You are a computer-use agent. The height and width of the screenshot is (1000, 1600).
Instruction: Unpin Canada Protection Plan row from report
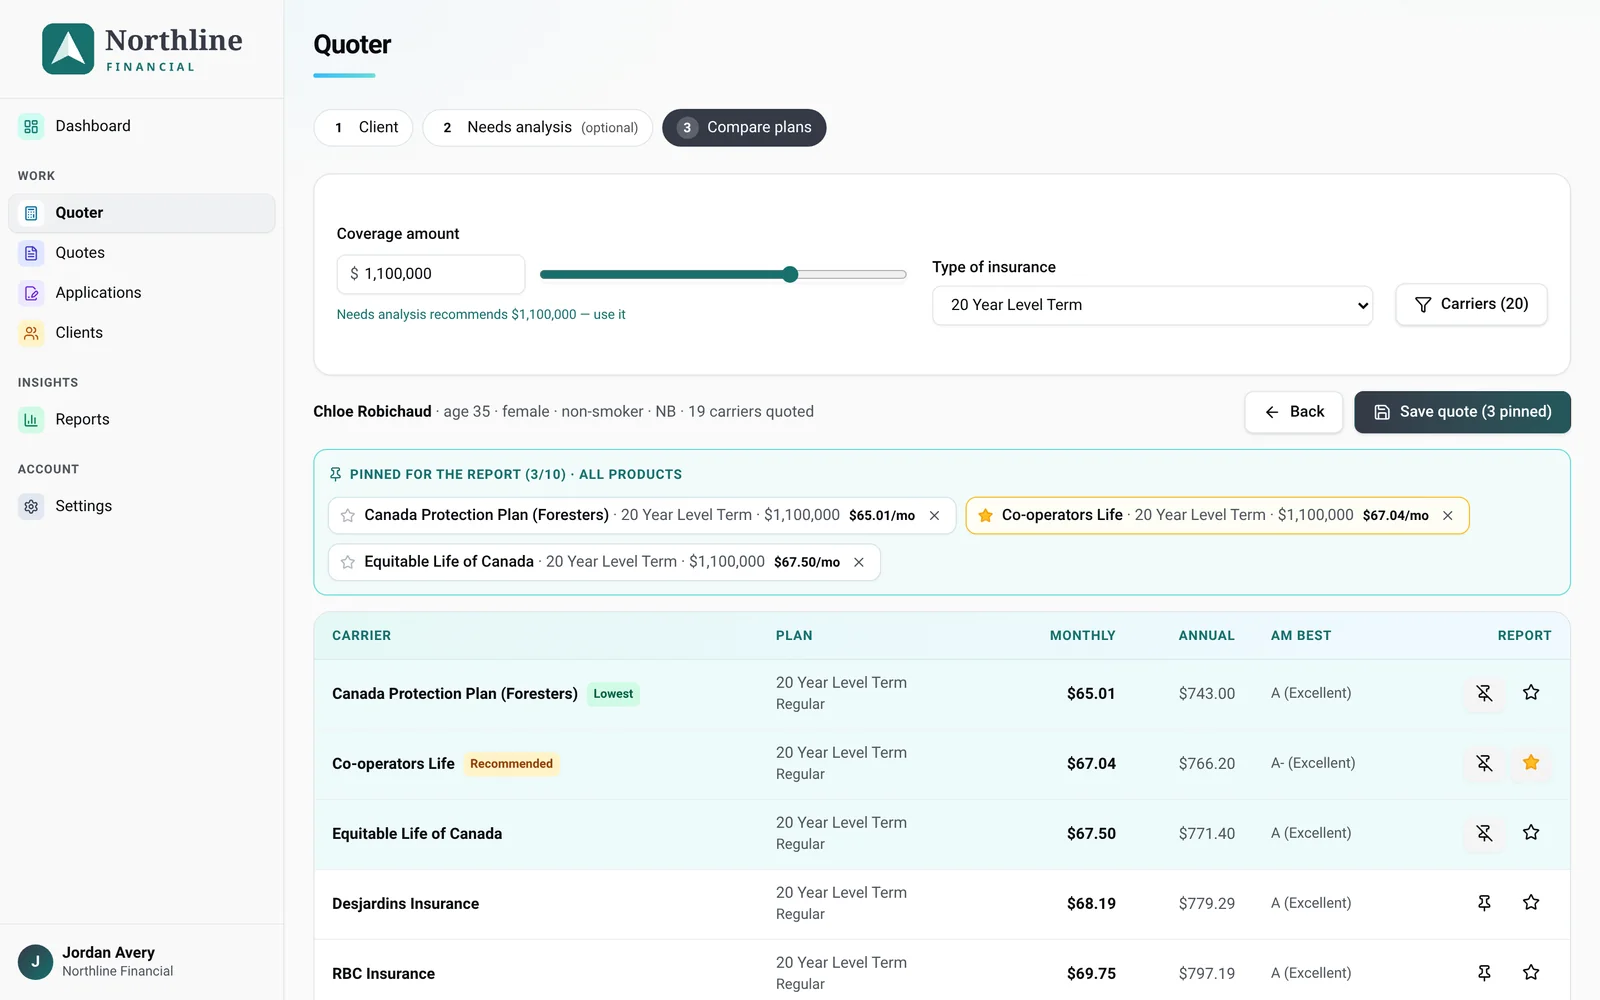tap(1484, 693)
